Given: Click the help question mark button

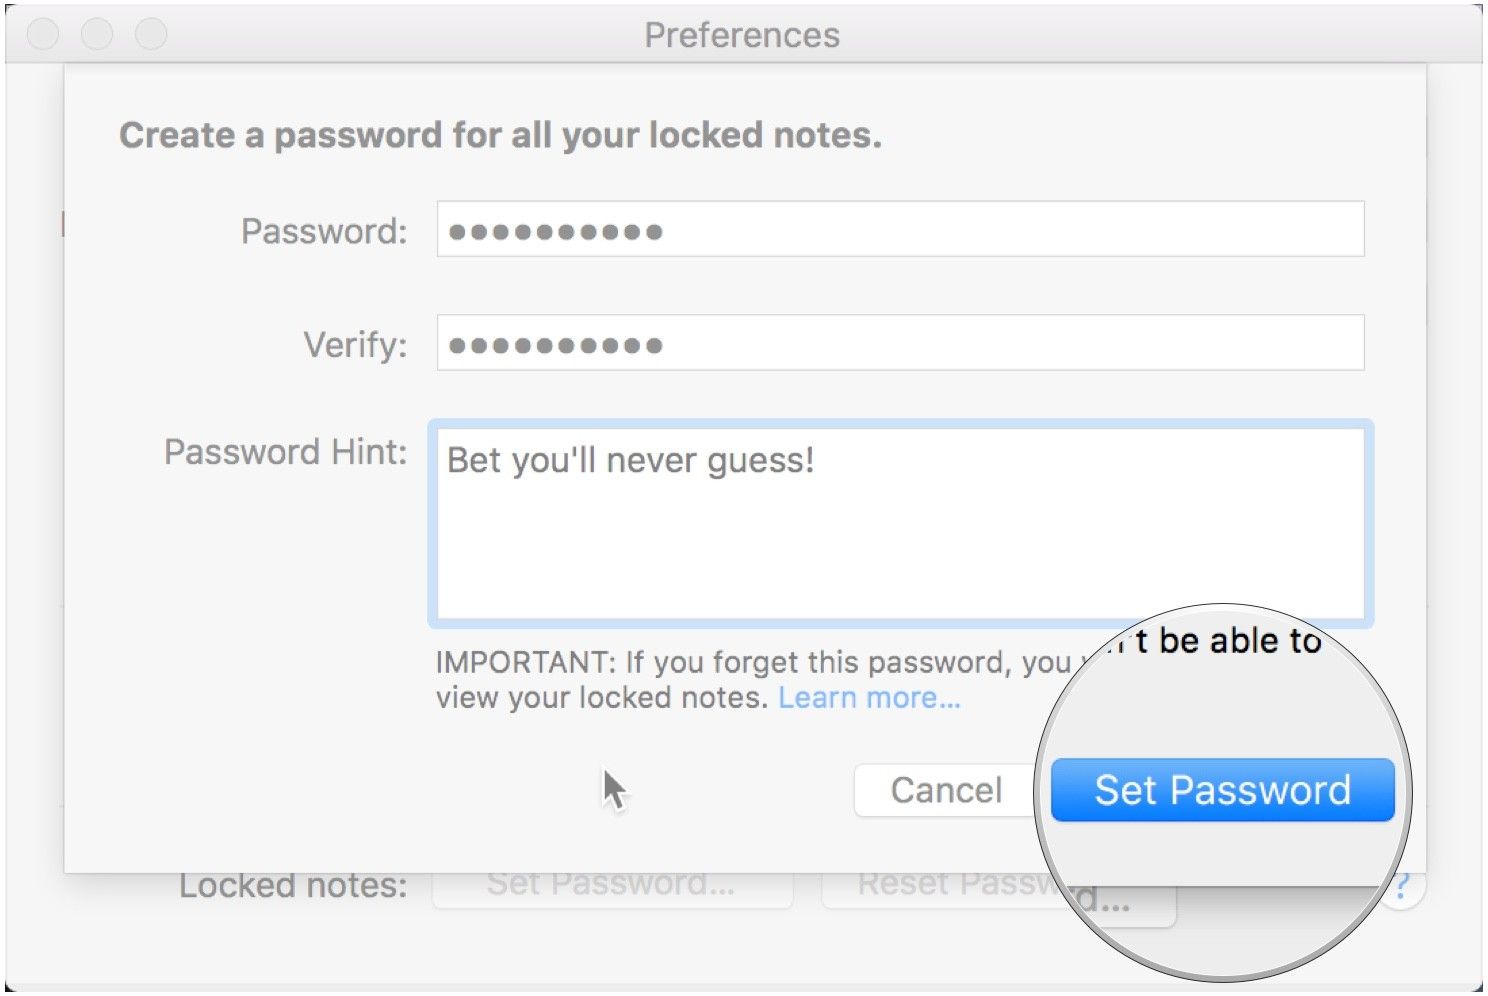Looking at the screenshot, I should 1402,886.
